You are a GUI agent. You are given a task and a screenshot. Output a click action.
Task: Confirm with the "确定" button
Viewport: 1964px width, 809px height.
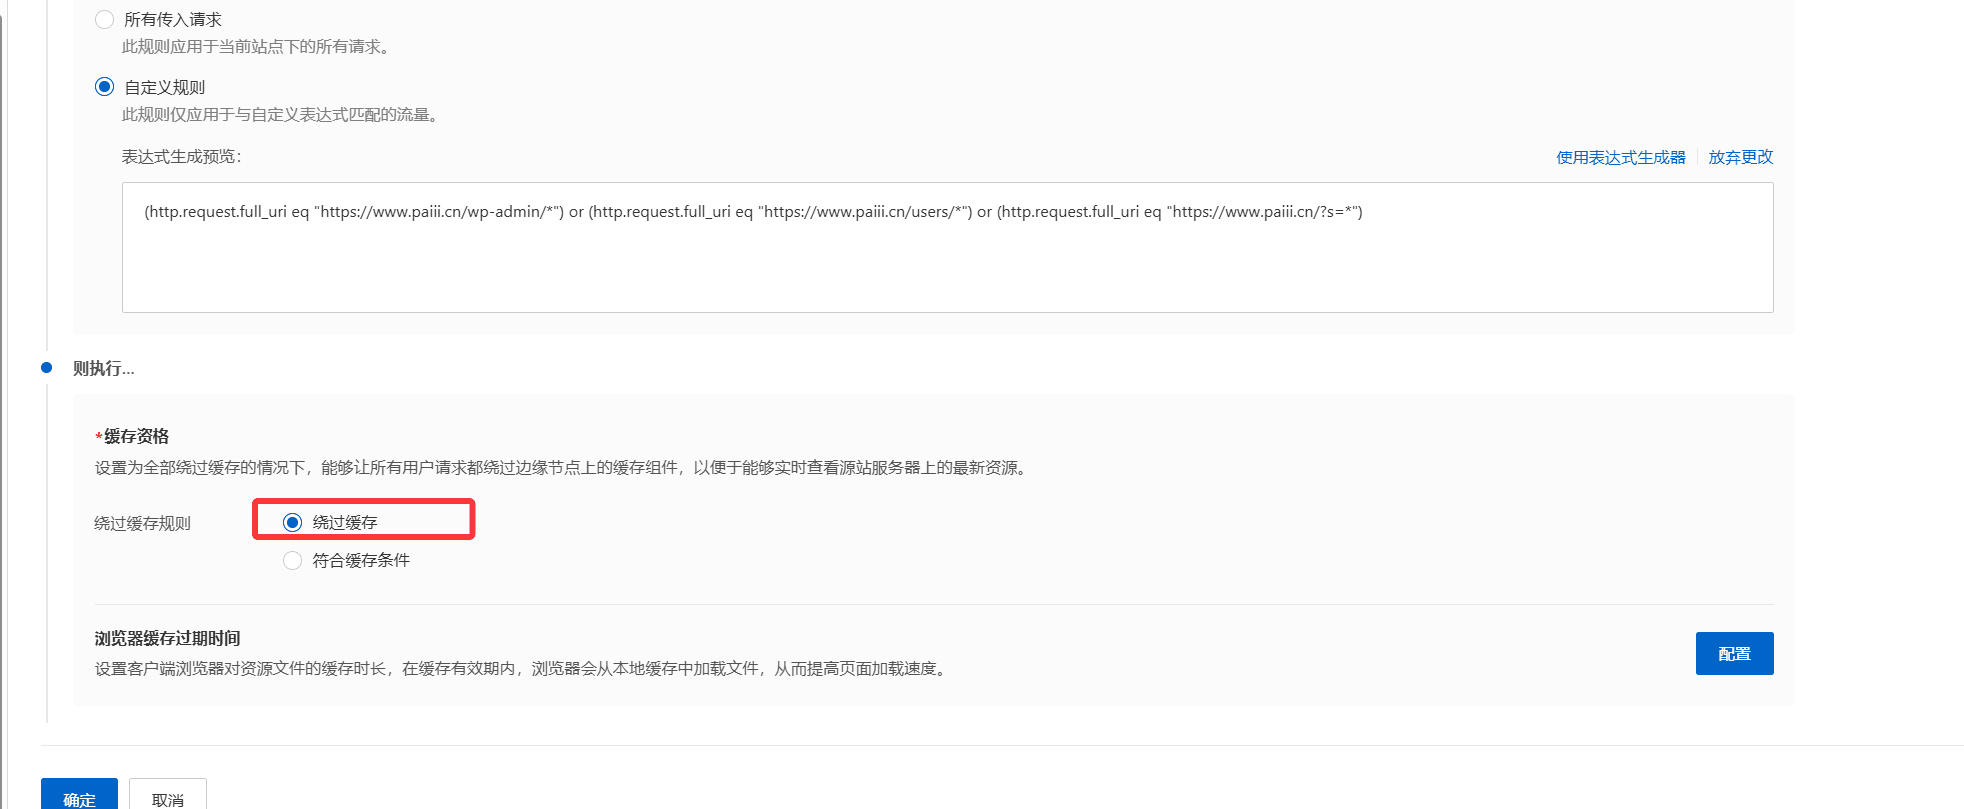click(x=79, y=796)
